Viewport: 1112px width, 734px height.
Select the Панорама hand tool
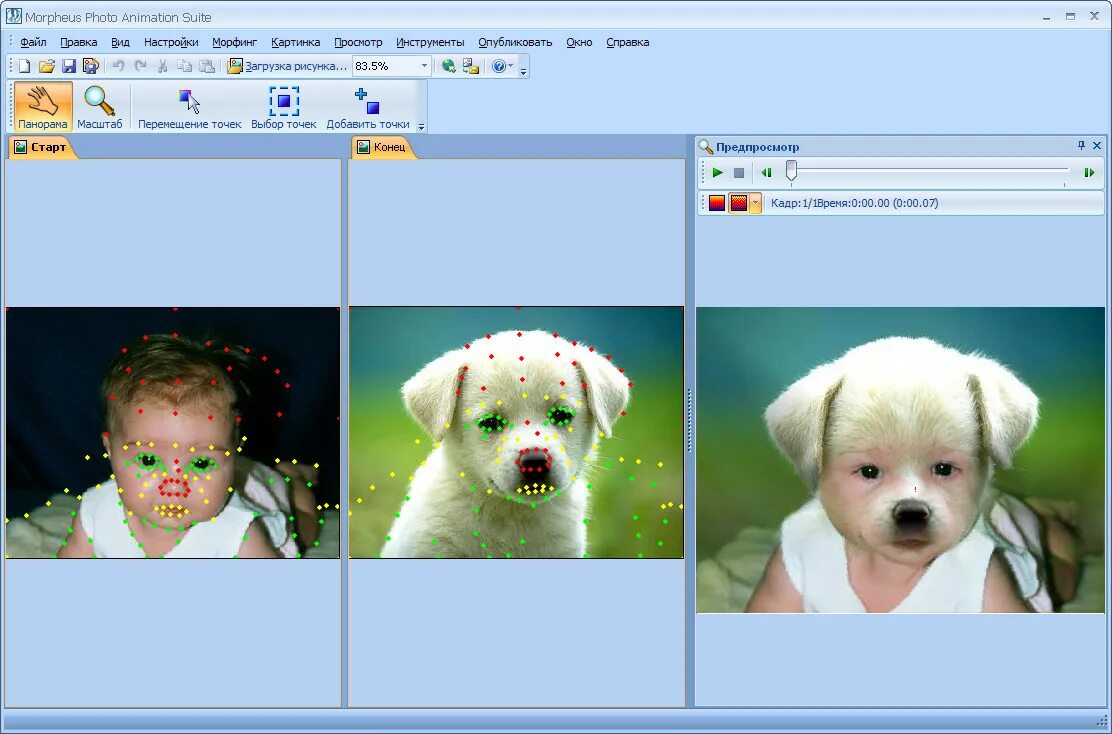[x=43, y=106]
